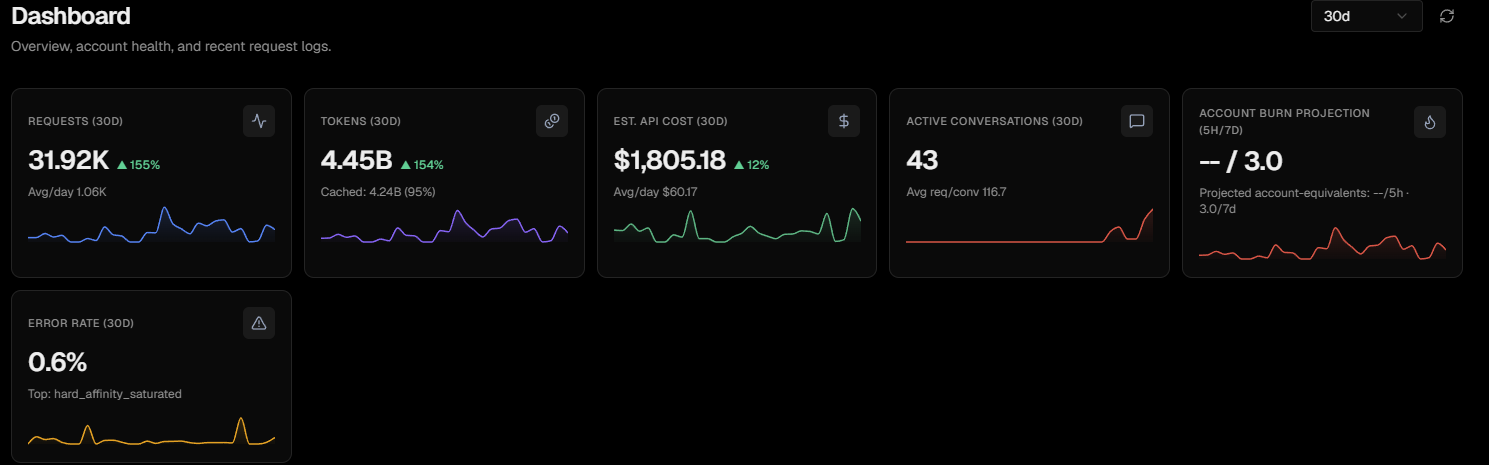Screen dimensions: 1489x465
Task: Click the chat bubble icon on Active Conversations
Action: (x=1136, y=121)
